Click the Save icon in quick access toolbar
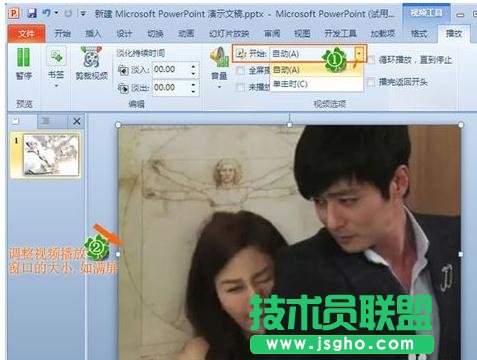The image size is (477, 360). pos(32,13)
